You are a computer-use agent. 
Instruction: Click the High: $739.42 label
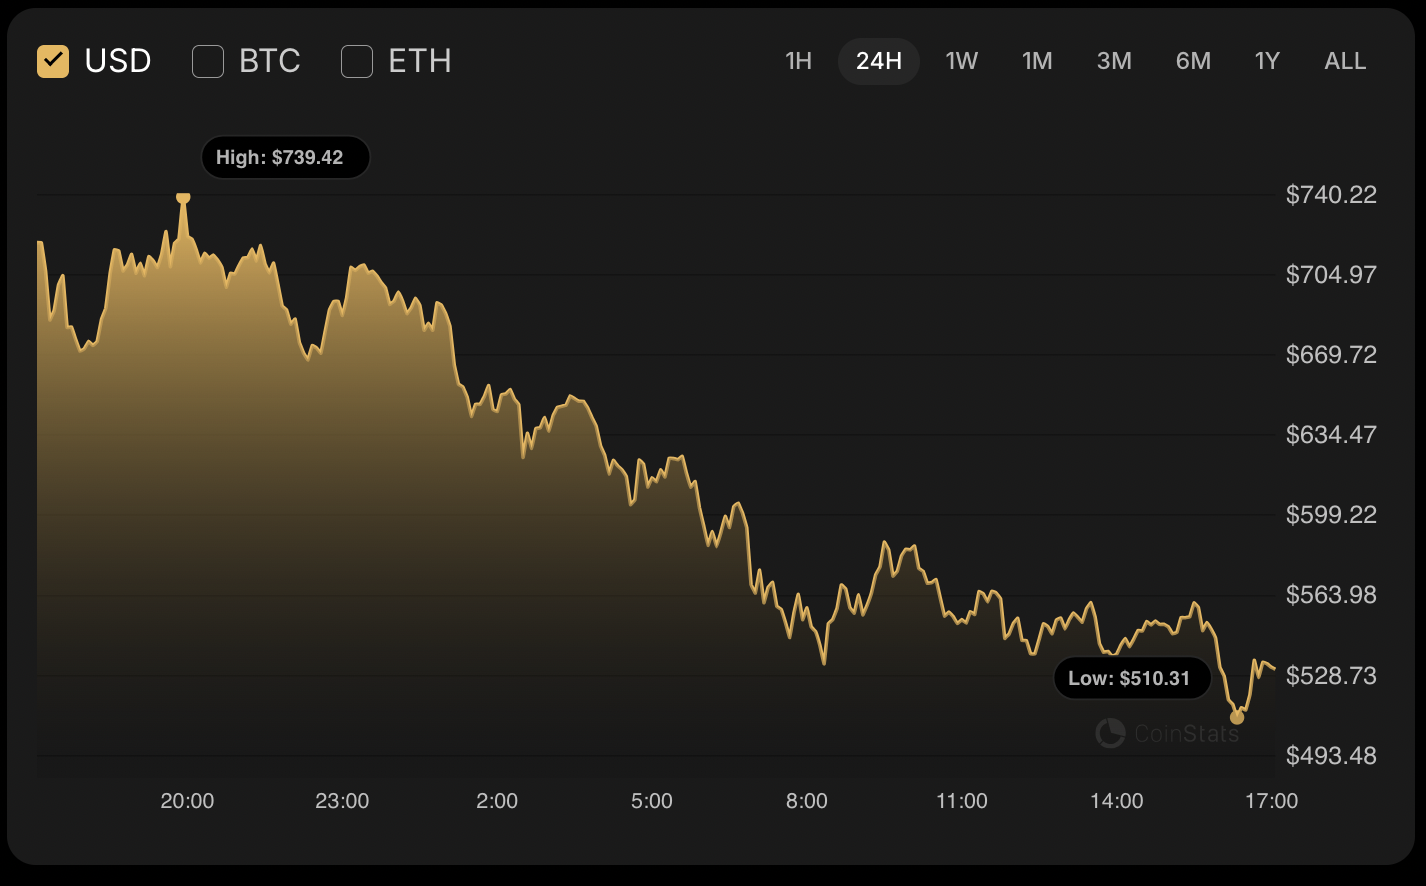285,158
